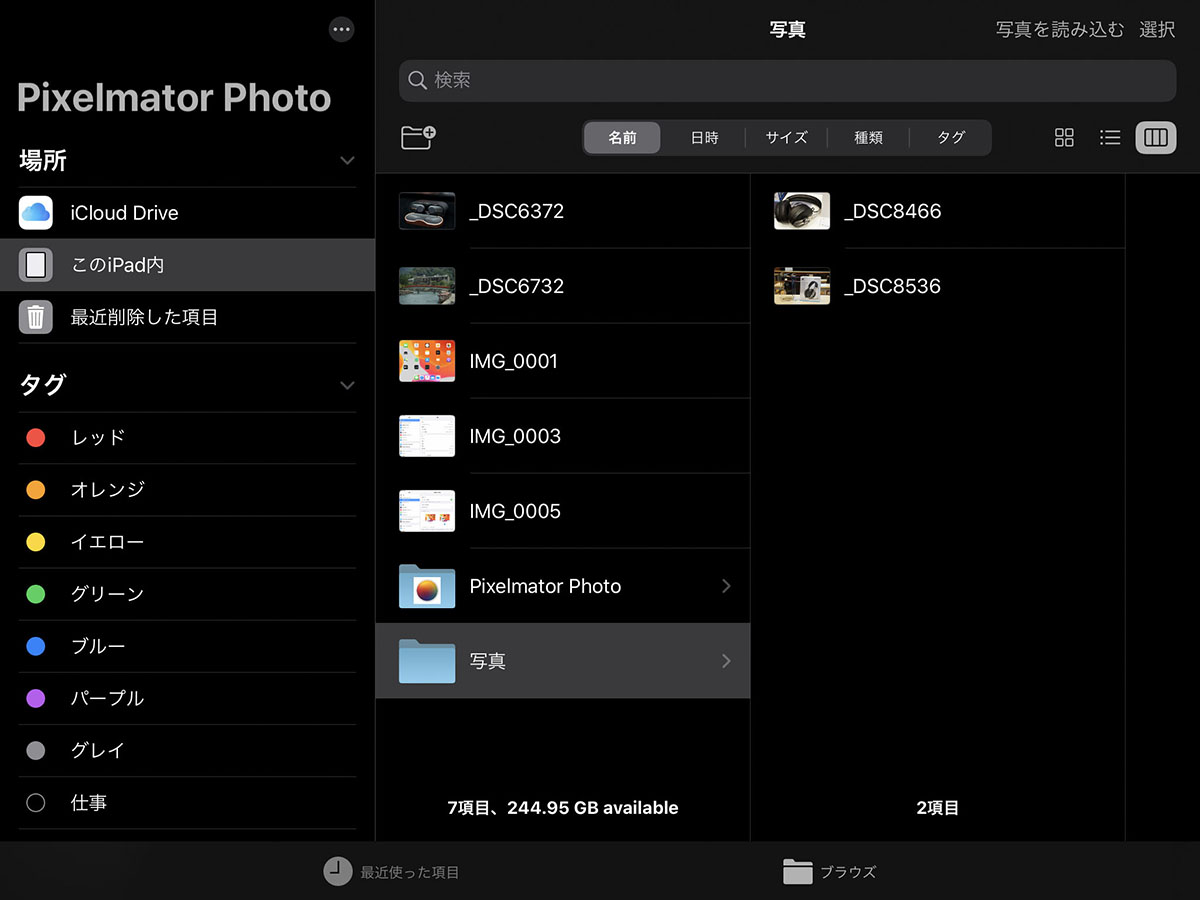
Task: Create a new folder with the folder-plus icon
Action: point(418,137)
